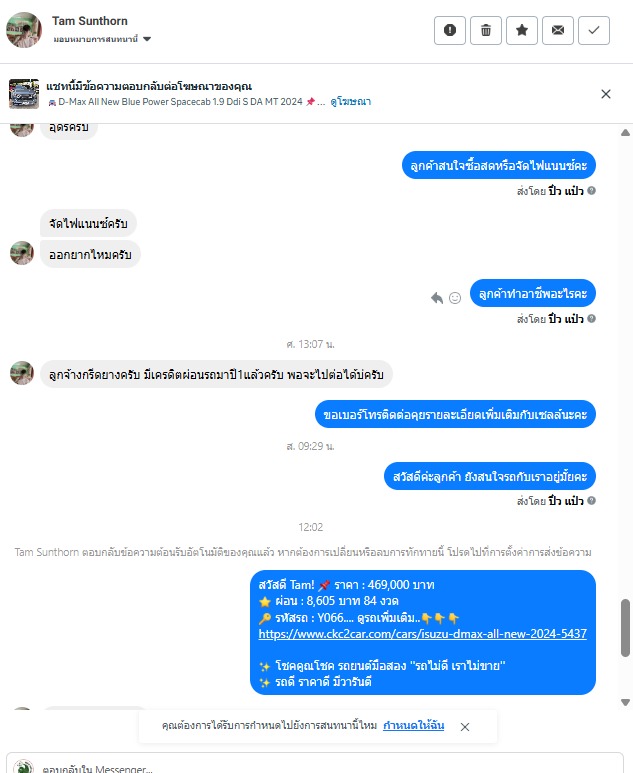Screen dimensions: 633x773
Task: Dismiss the assignment prompt popup
Action: click(x=464, y=727)
